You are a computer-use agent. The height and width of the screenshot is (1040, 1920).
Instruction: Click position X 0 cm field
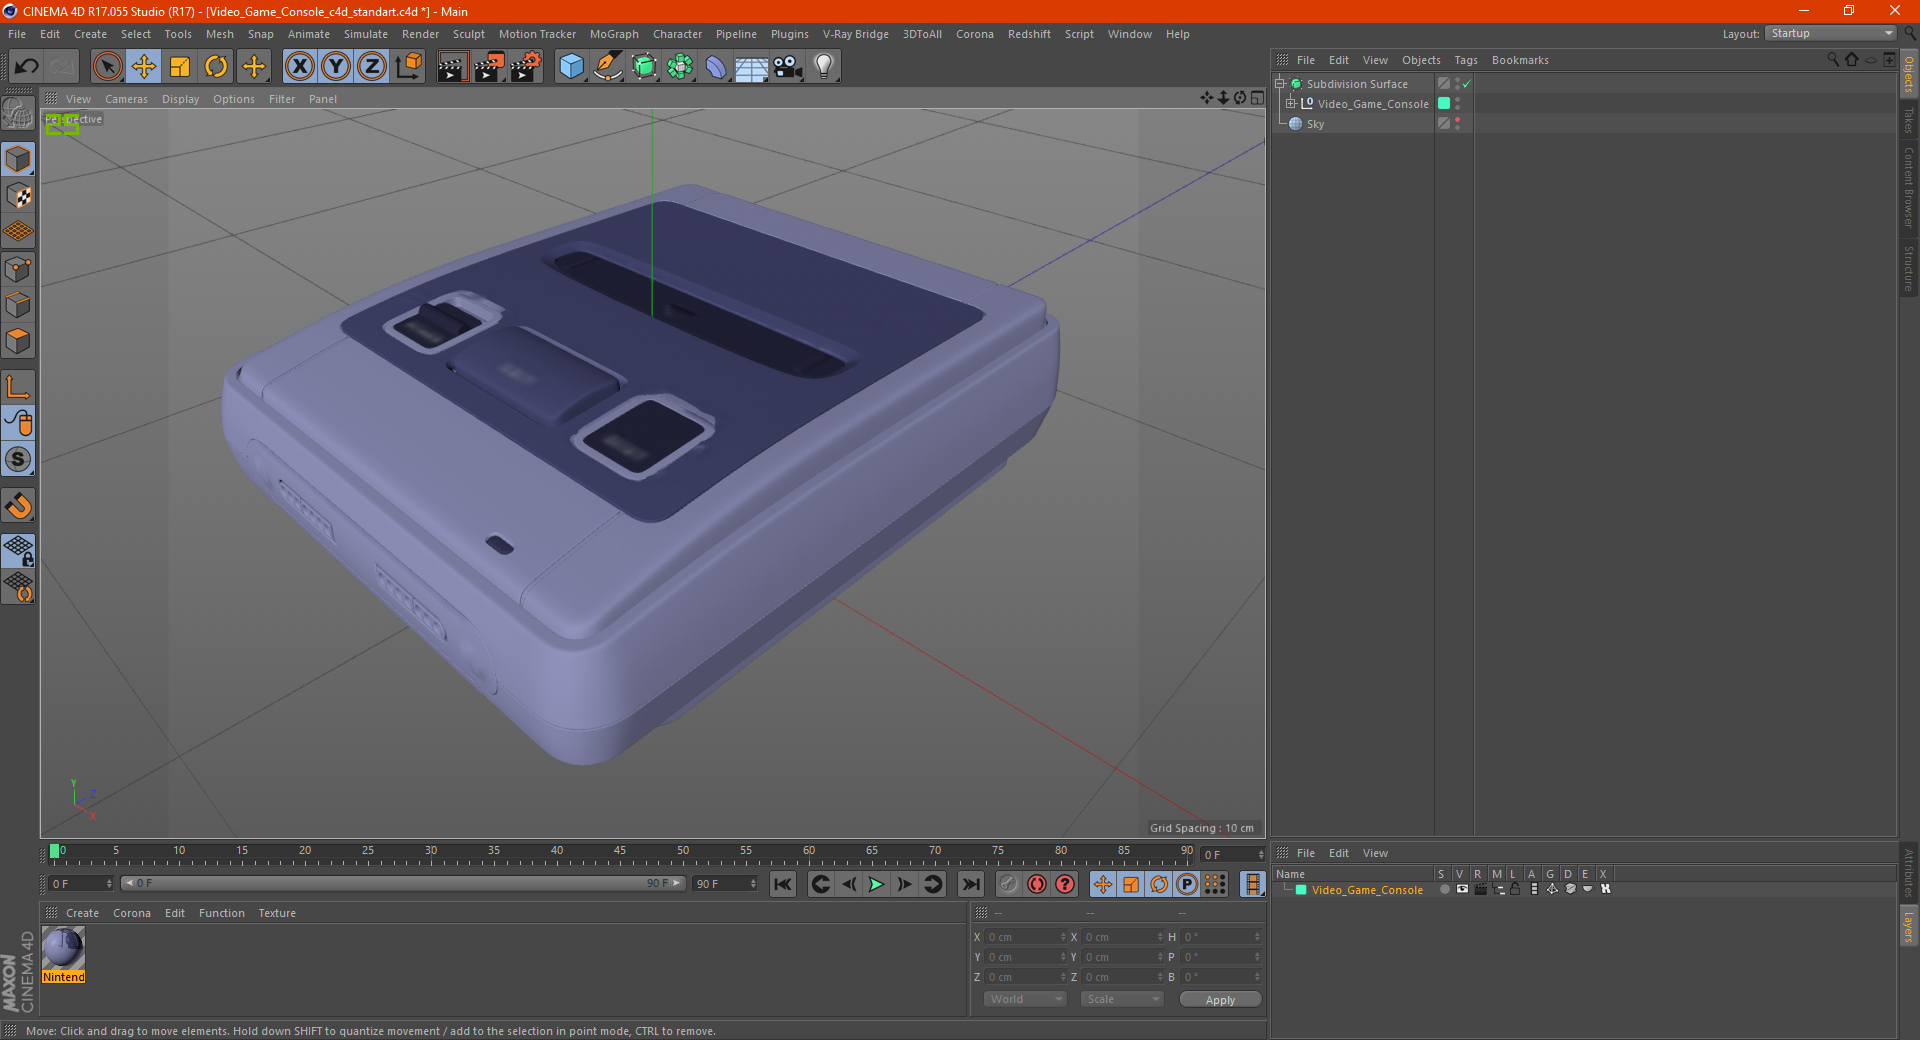click(x=1024, y=937)
